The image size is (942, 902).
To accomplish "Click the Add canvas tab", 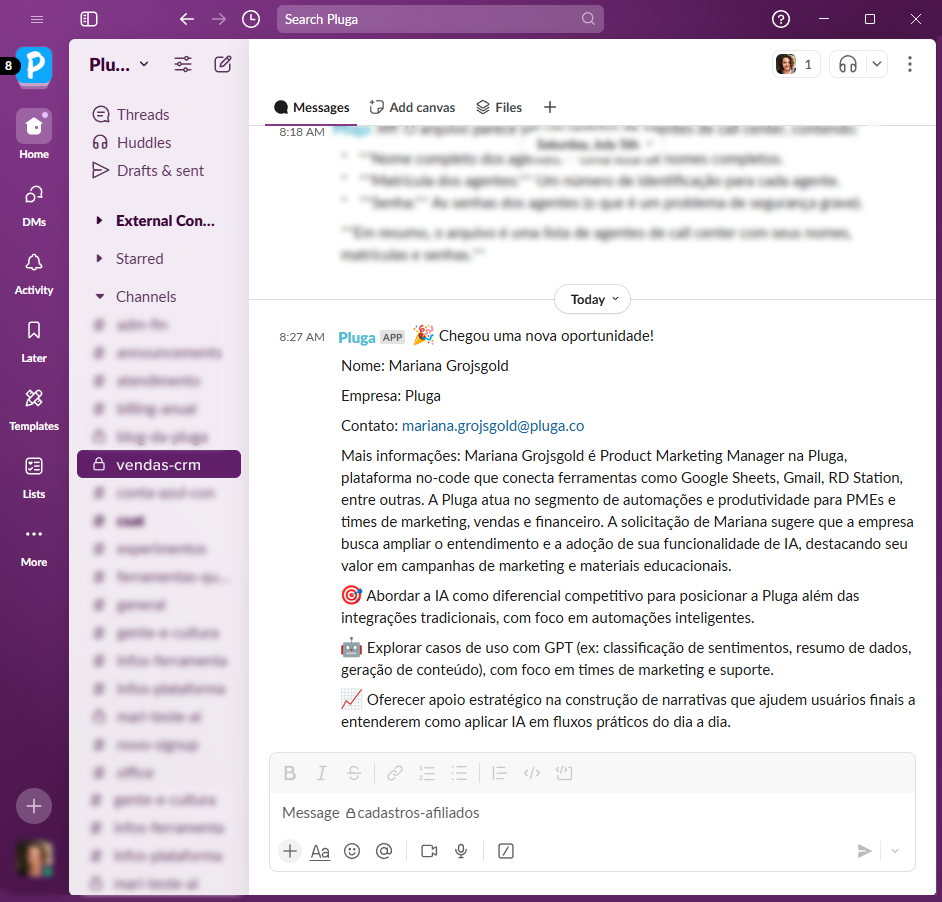I will 413,108.
